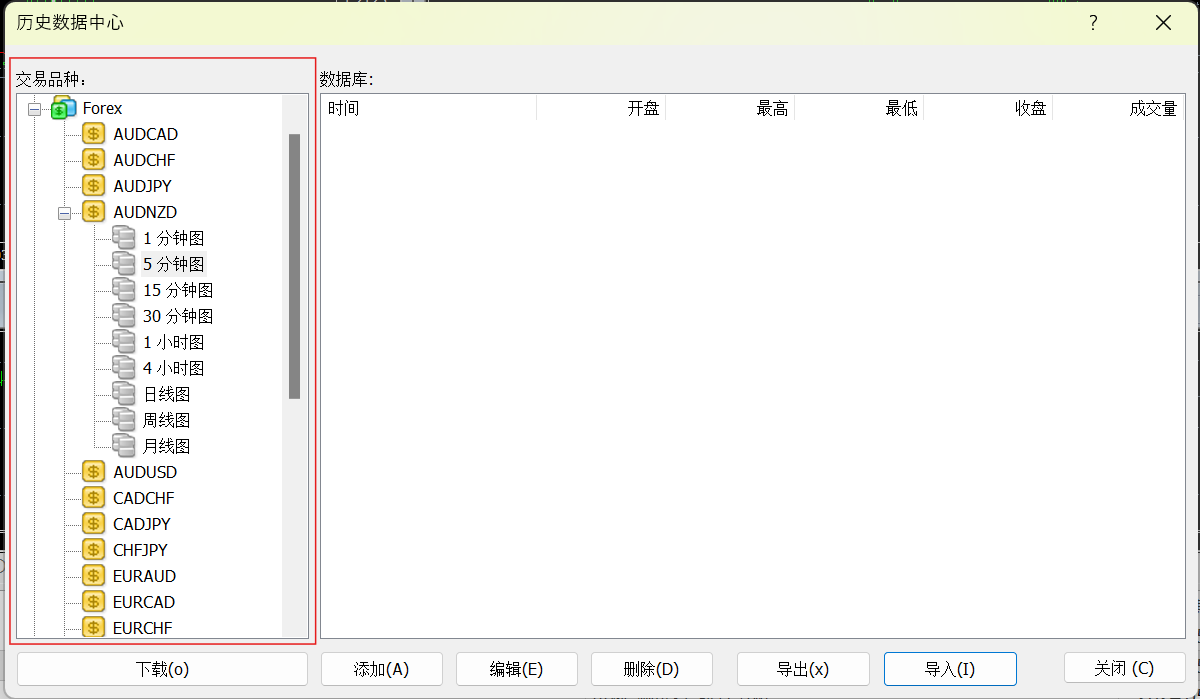Click the dialog help question mark icon
This screenshot has width=1200, height=699.
[x=1092, y=22]
